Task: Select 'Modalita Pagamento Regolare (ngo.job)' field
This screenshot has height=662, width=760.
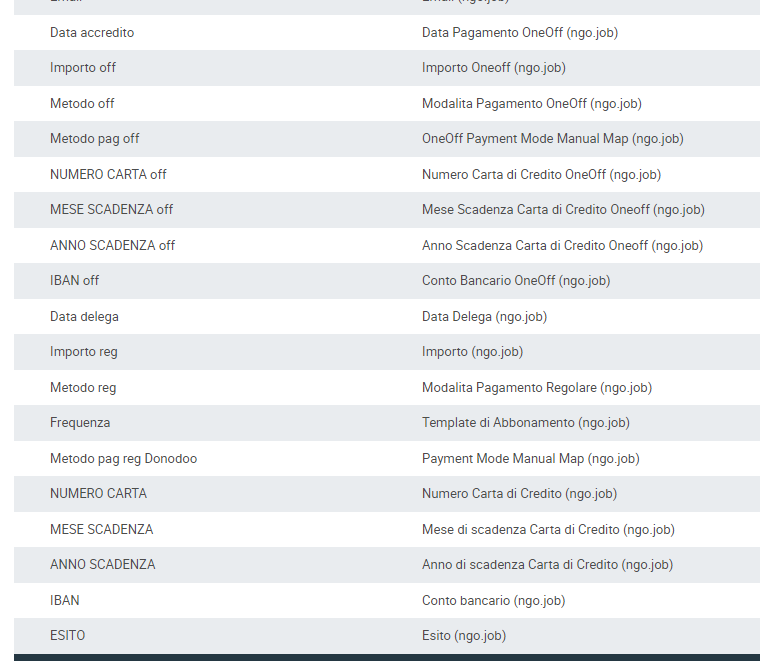Action: [536, 388]
